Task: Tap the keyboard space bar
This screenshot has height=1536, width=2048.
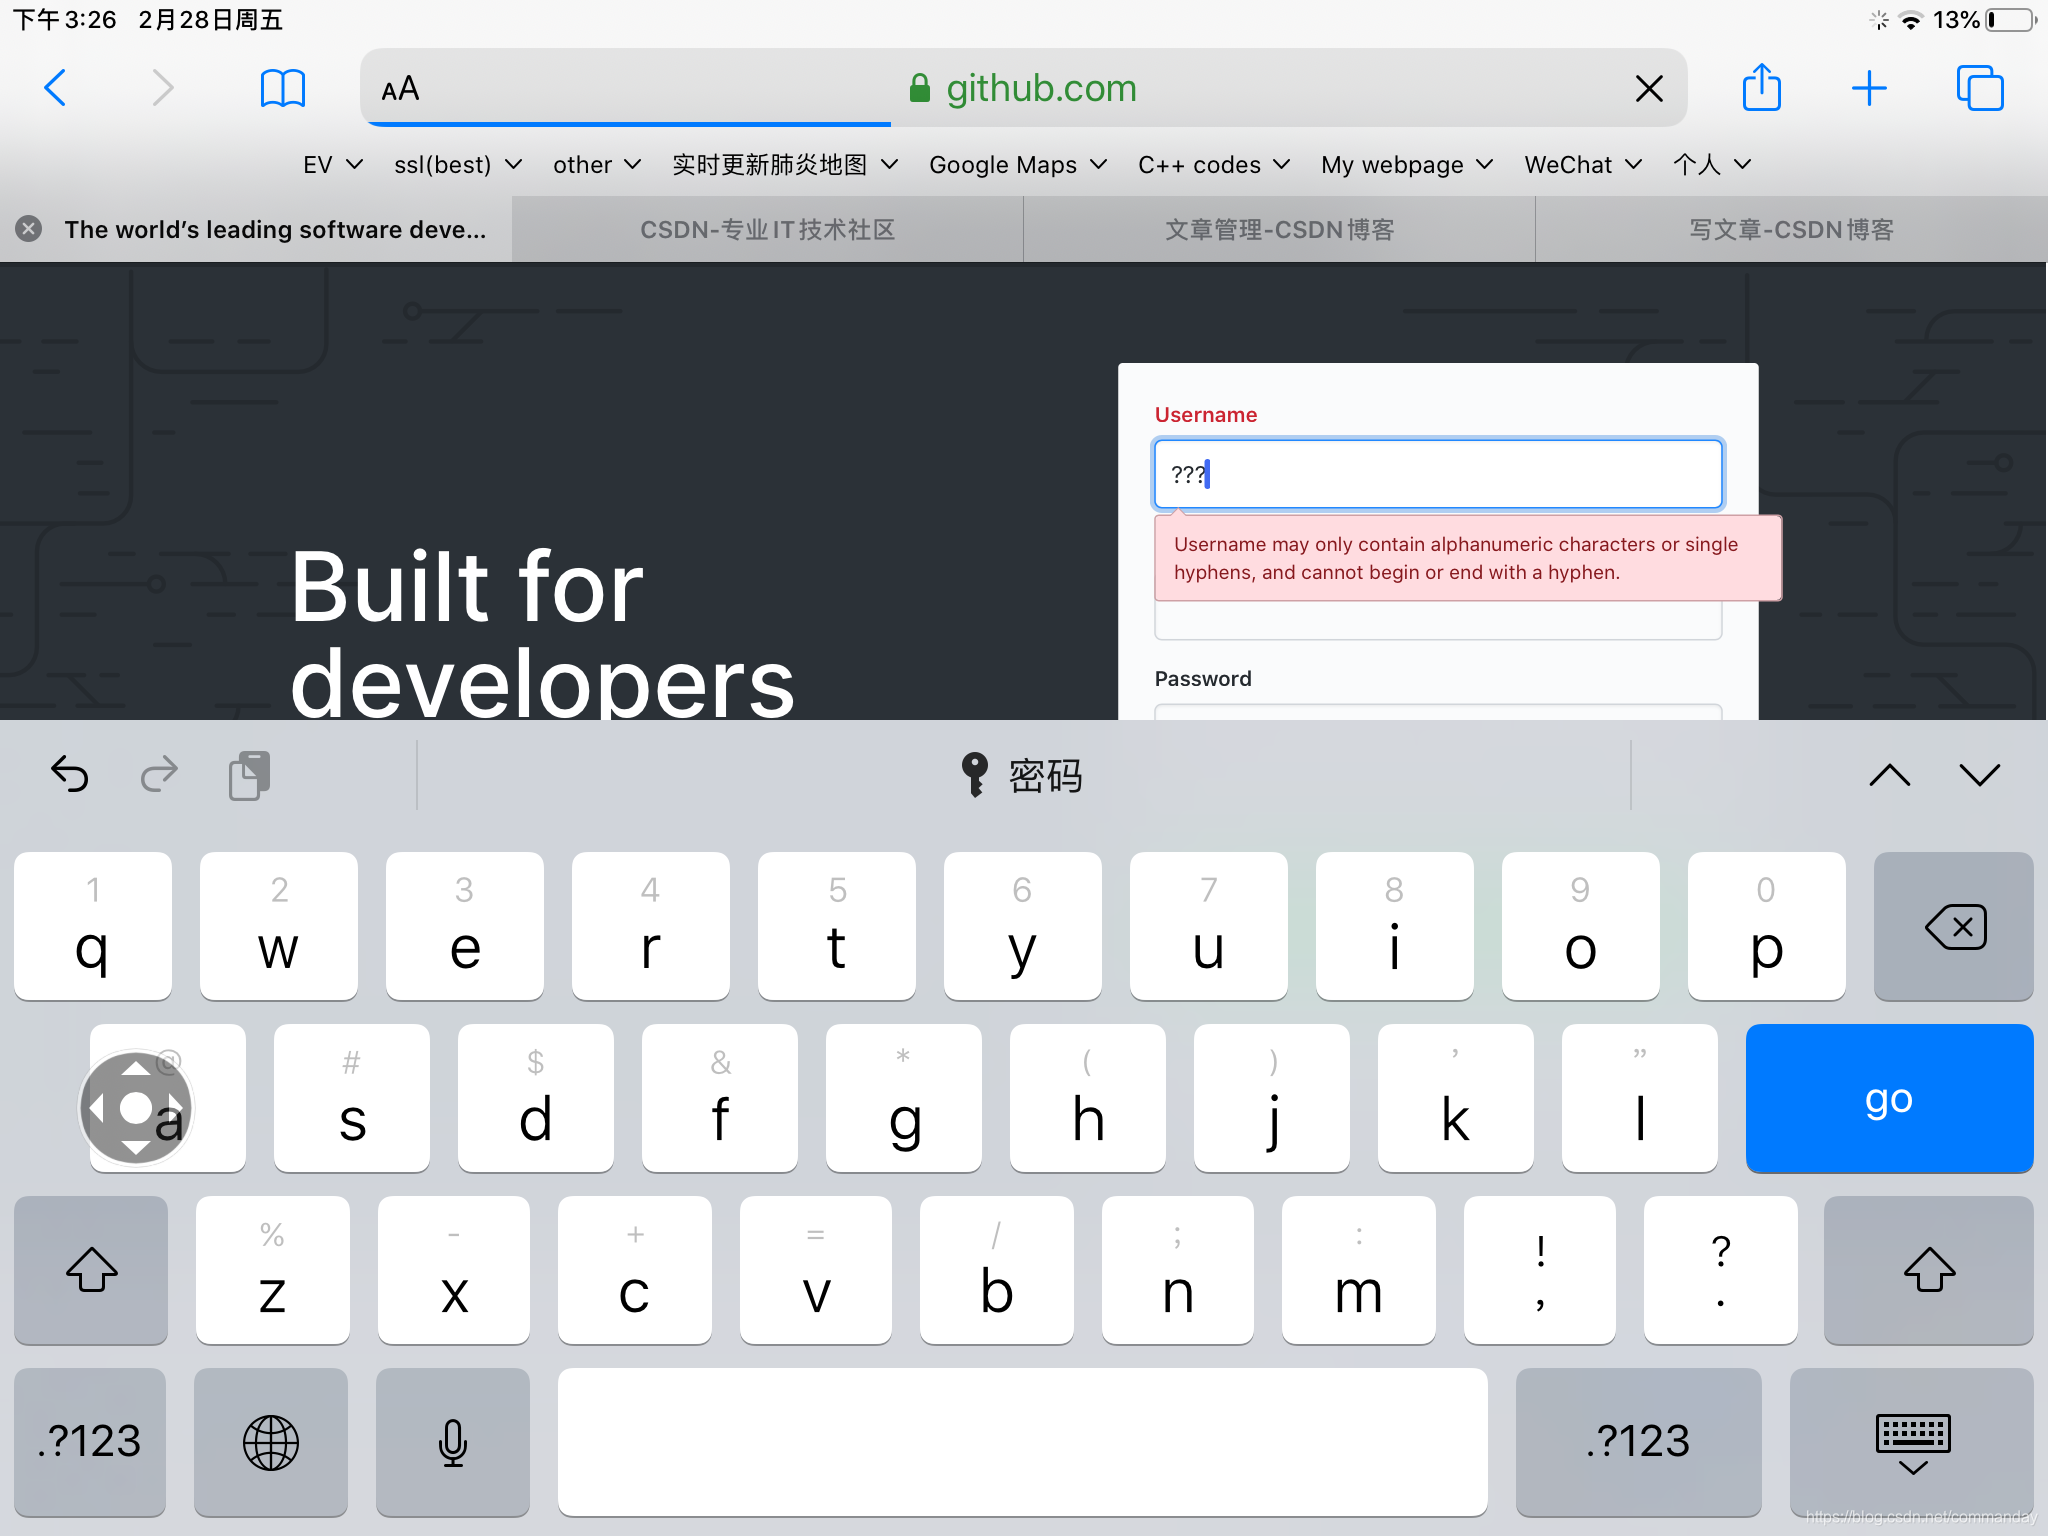Action: 1022,1442
